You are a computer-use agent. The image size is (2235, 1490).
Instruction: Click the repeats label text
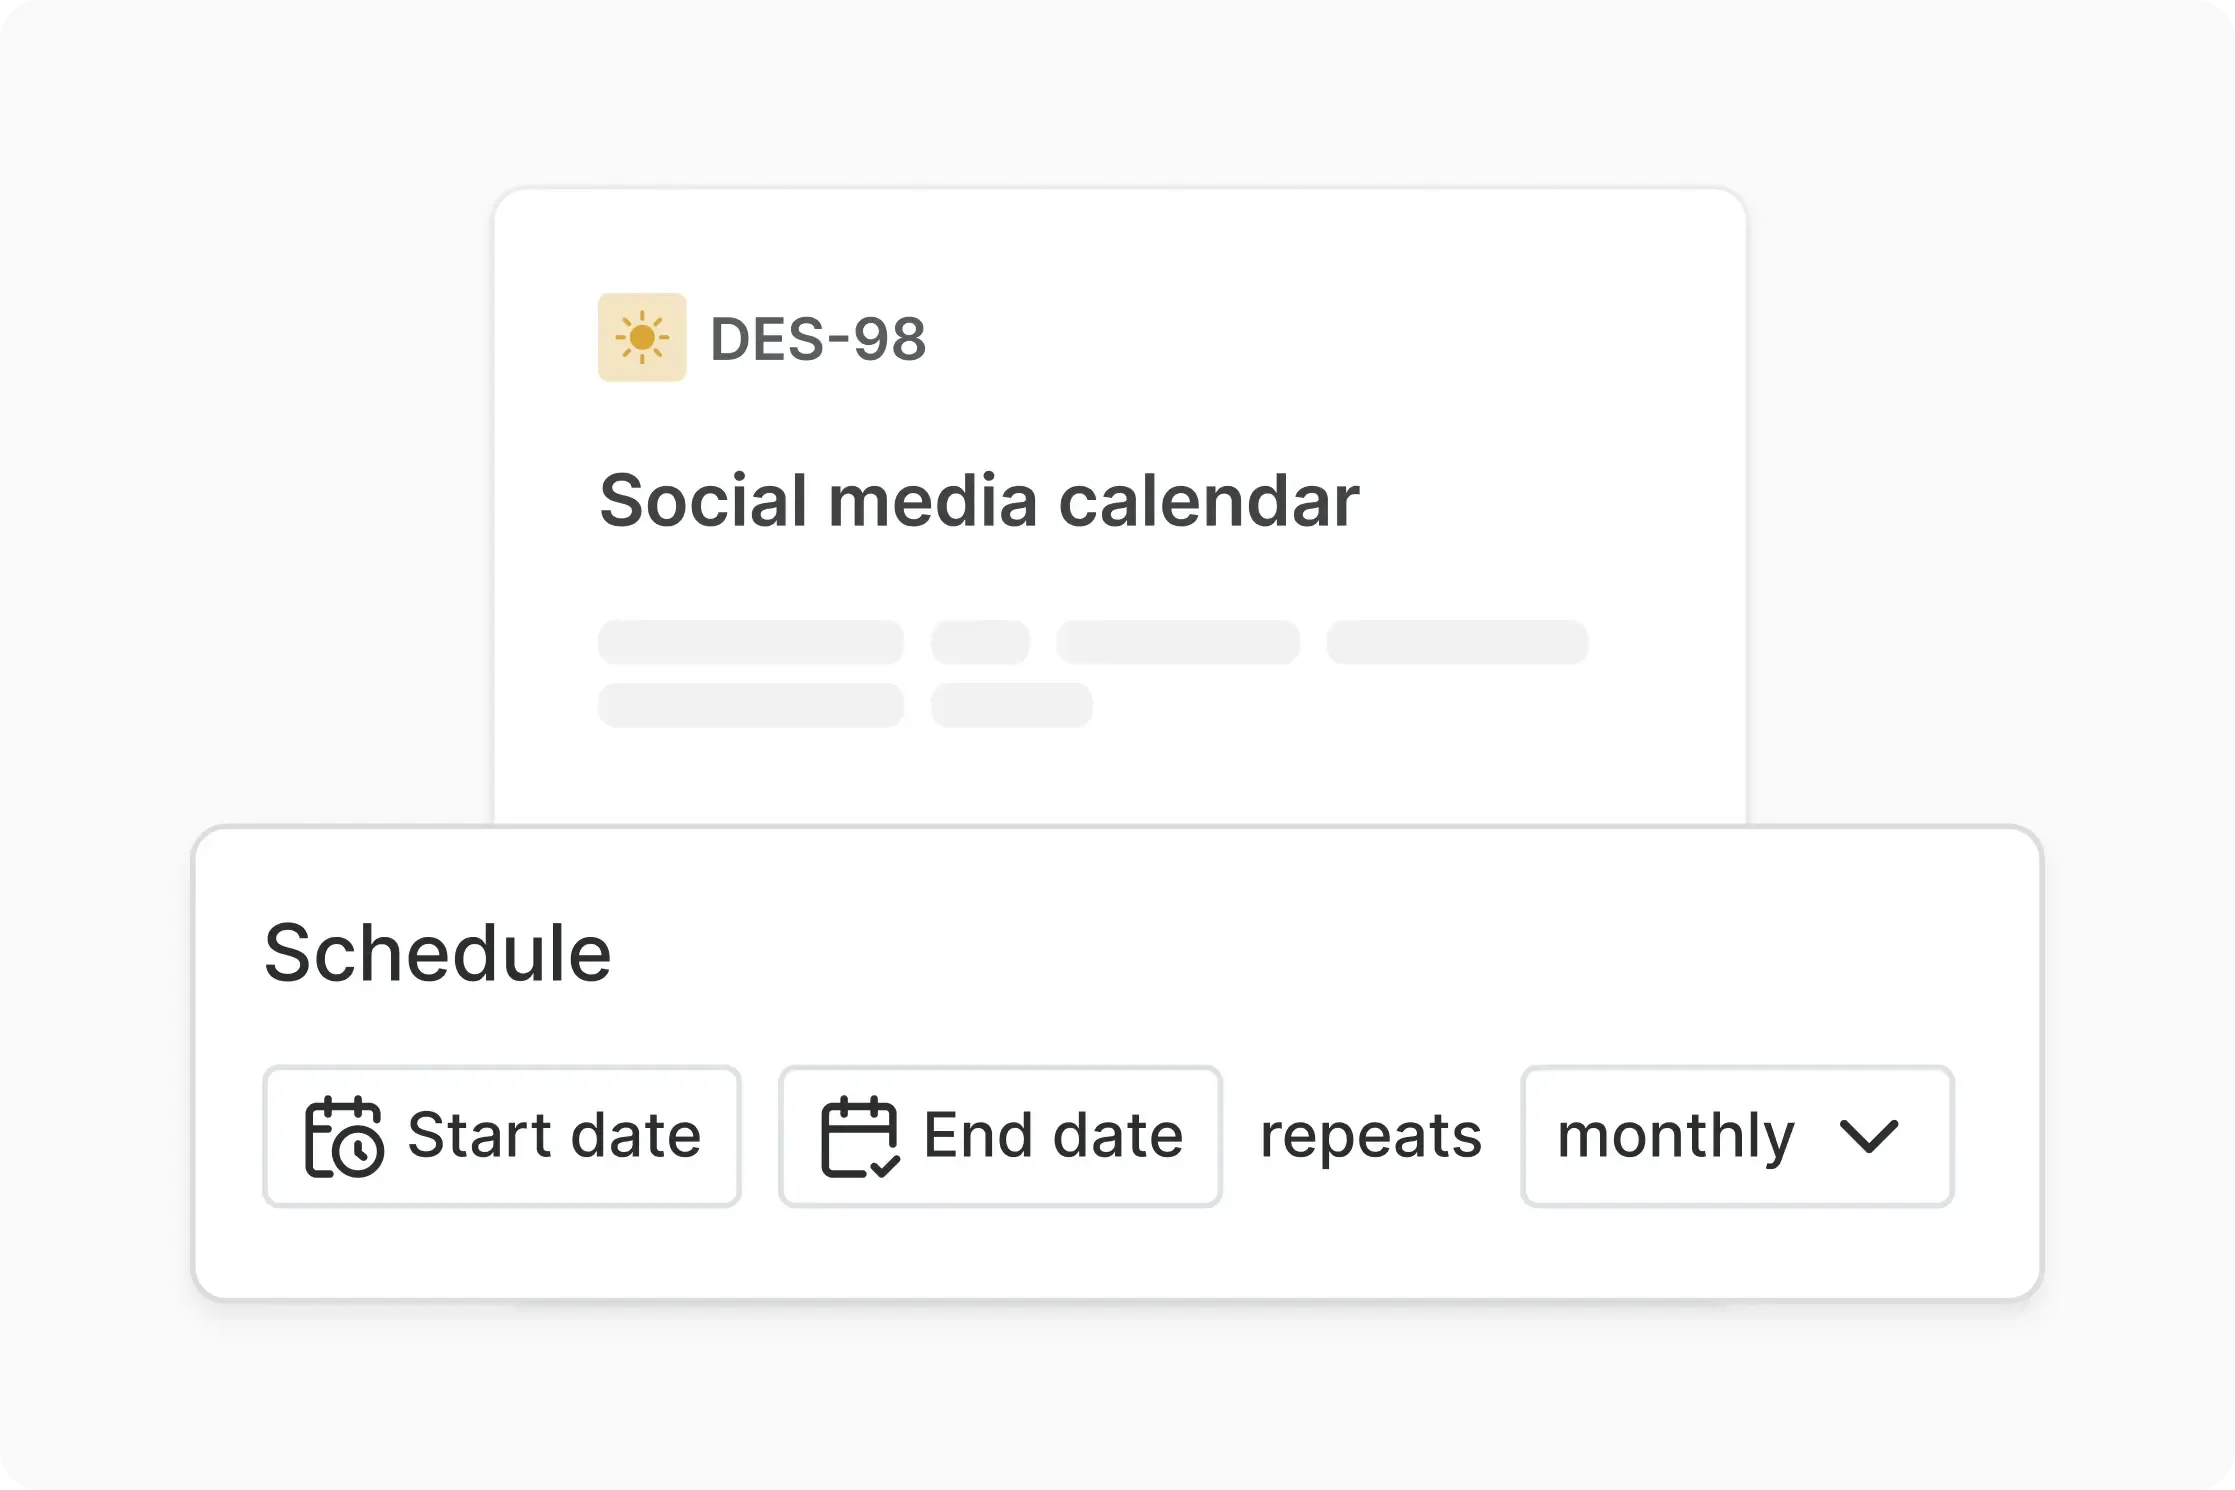point(1370,1137)
